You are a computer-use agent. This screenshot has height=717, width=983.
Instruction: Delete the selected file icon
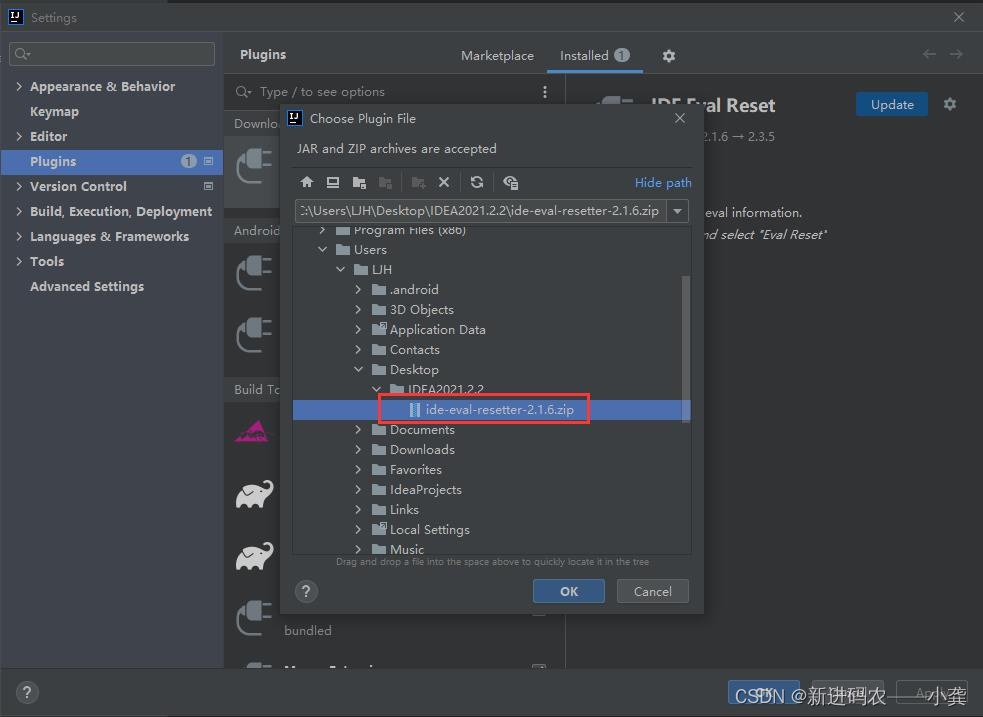point(444,182)
